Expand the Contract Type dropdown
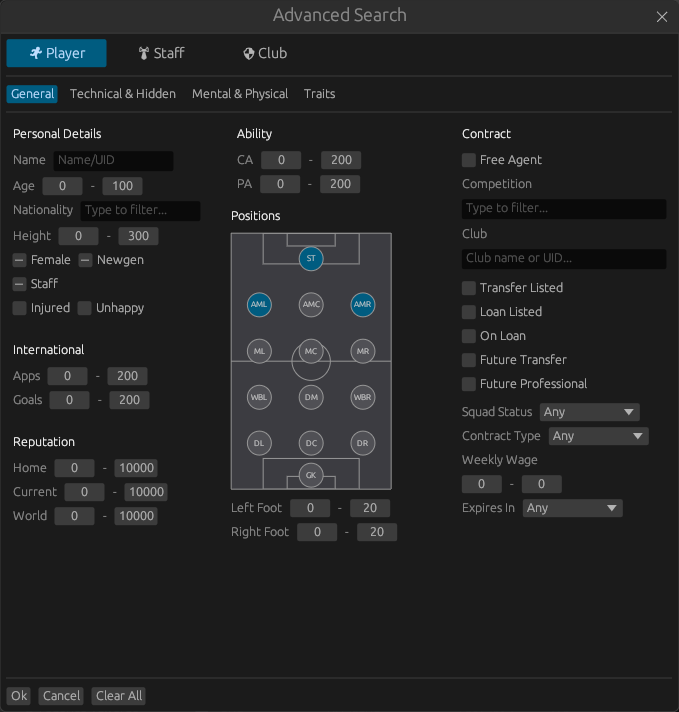 (x=598, y=436)
